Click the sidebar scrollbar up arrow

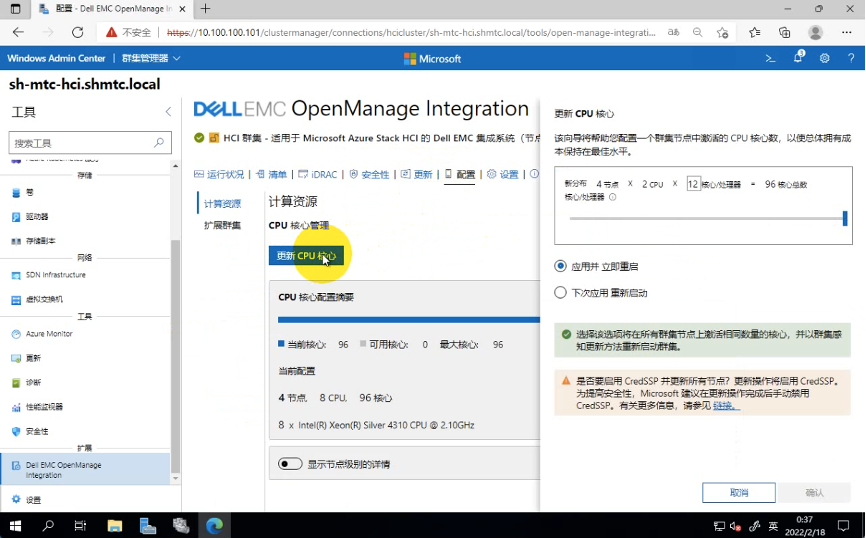pos(176,166)
